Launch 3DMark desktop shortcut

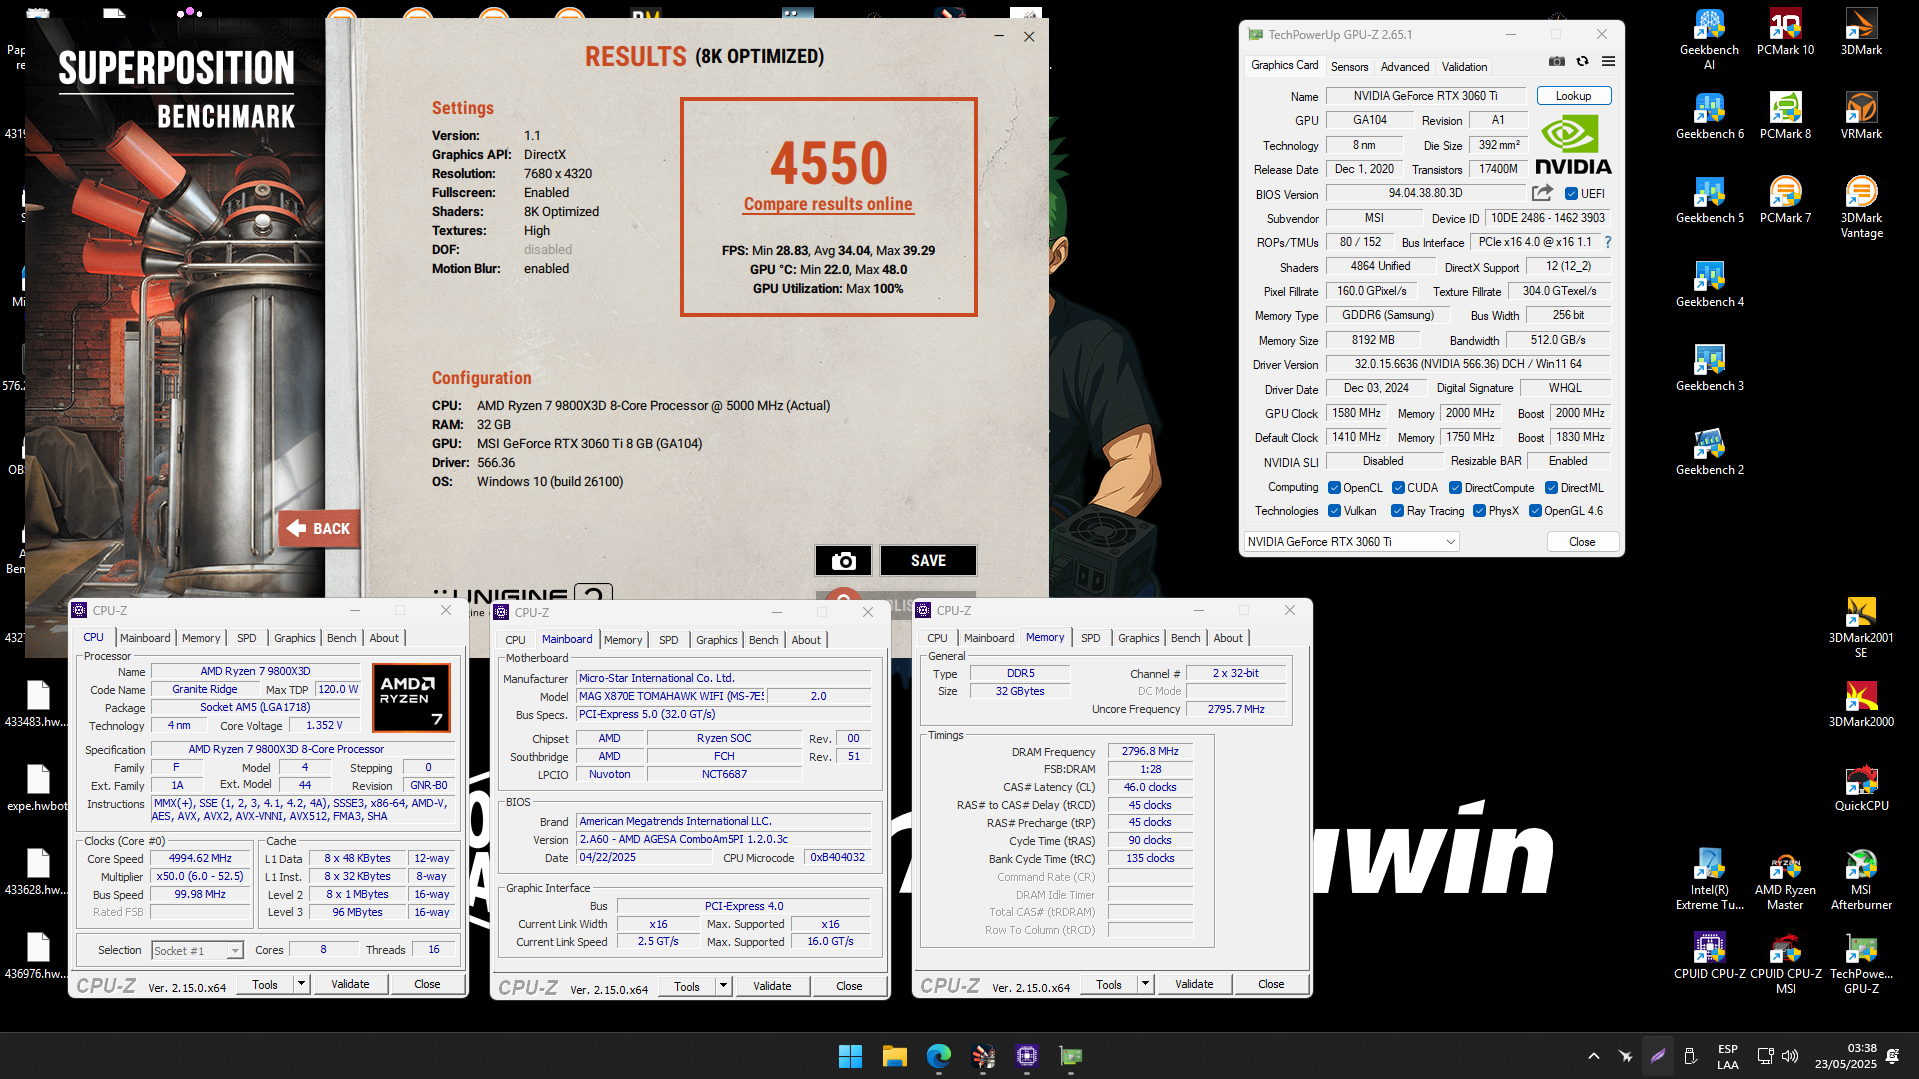pyautogui.click(x=1861, y=32)
